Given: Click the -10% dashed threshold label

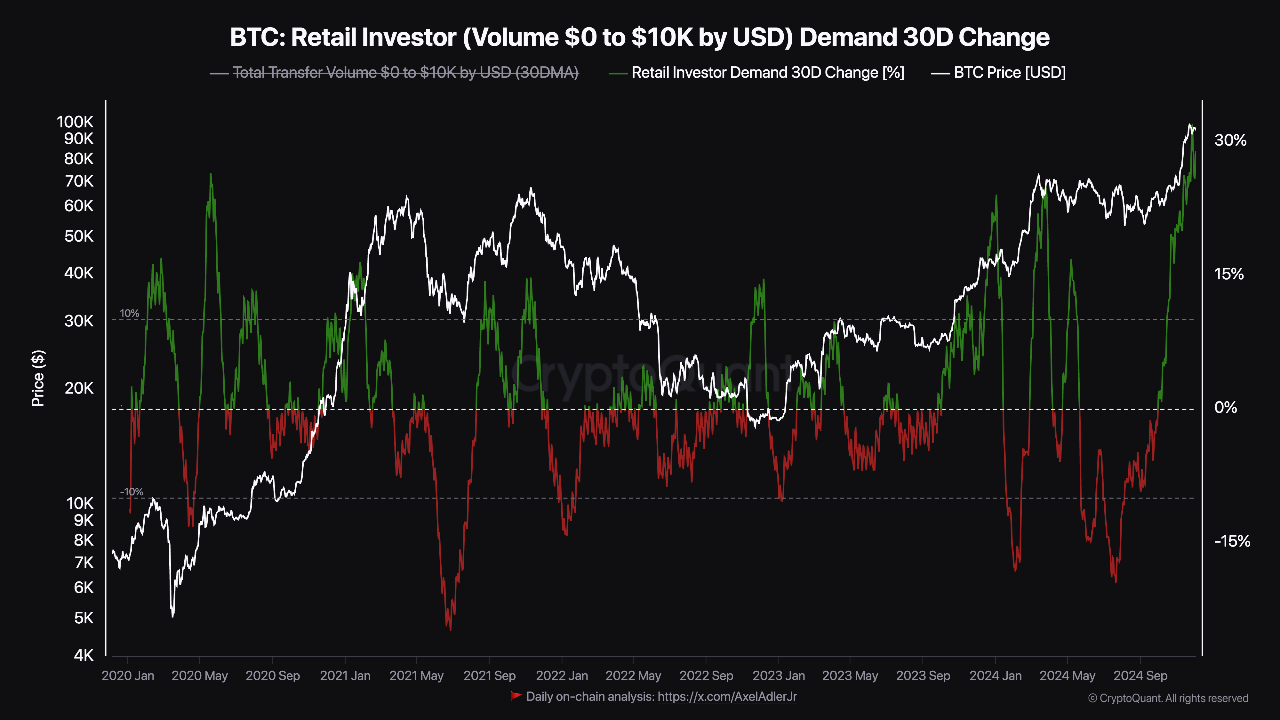Looking at the screenshot, I should 131,491.
